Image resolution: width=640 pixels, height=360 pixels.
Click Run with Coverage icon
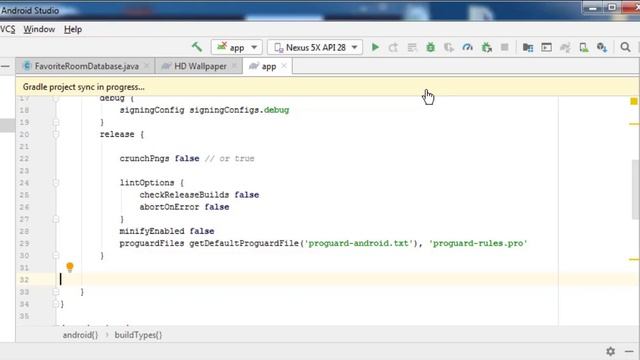449,47
